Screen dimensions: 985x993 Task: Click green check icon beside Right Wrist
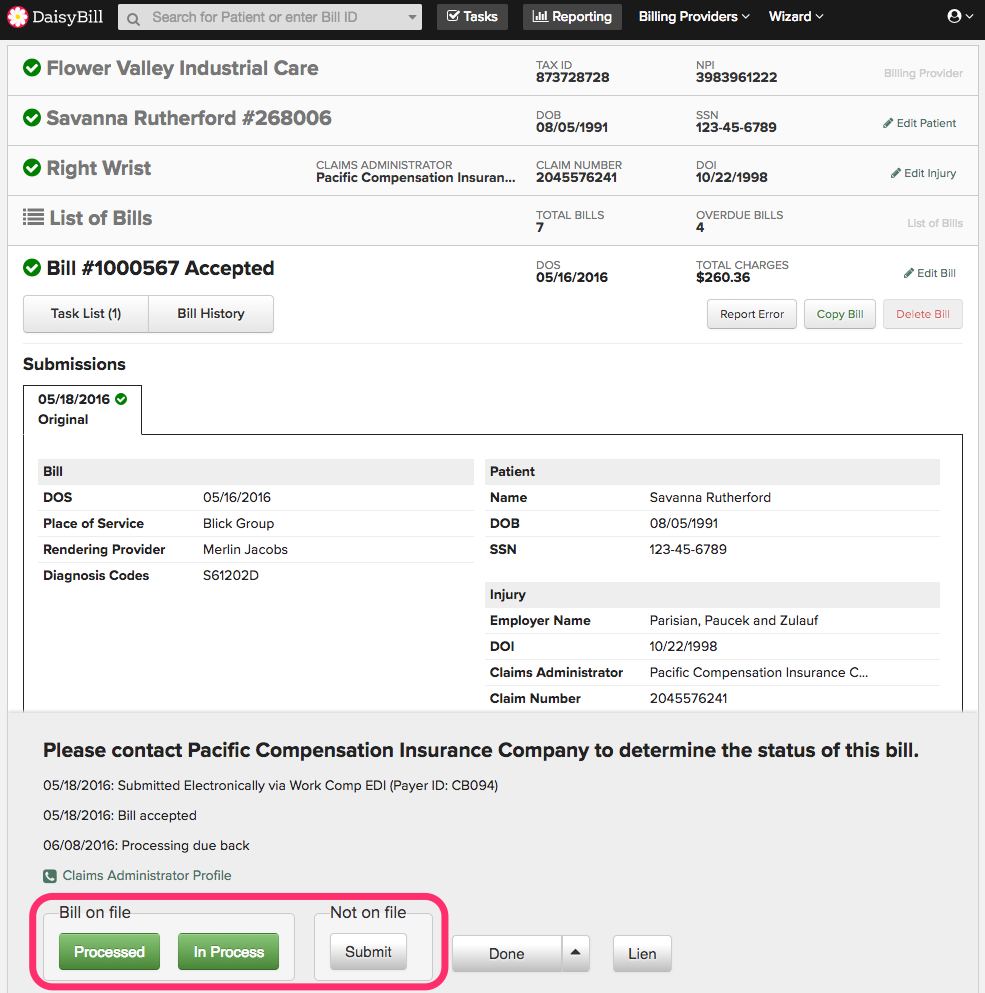tap(32, 168)
